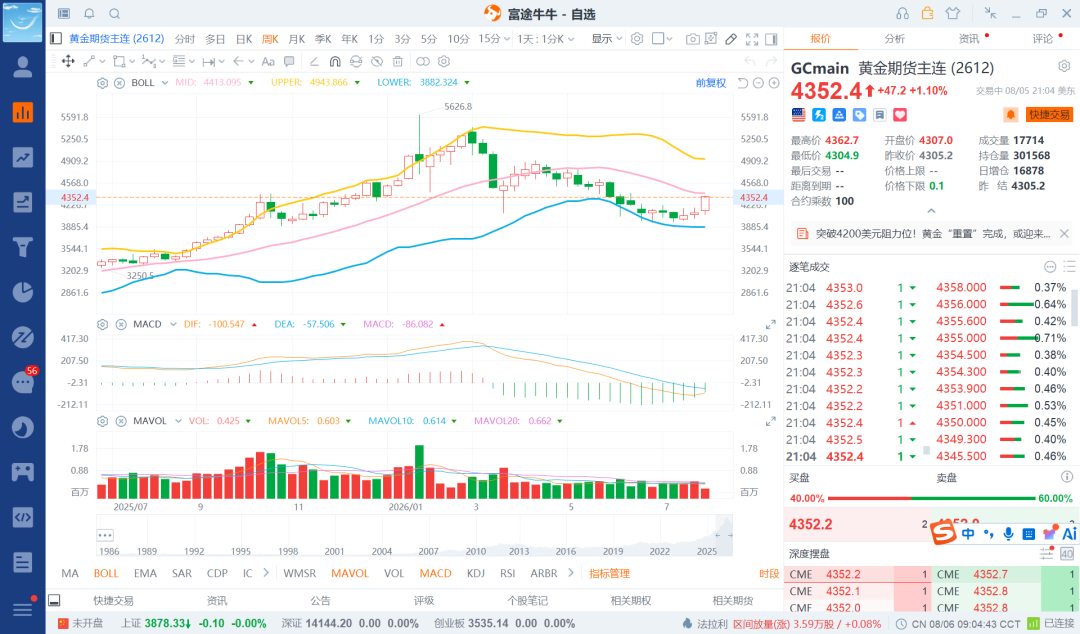Click the fullscreen chart icon

click(x=751, y=39)
